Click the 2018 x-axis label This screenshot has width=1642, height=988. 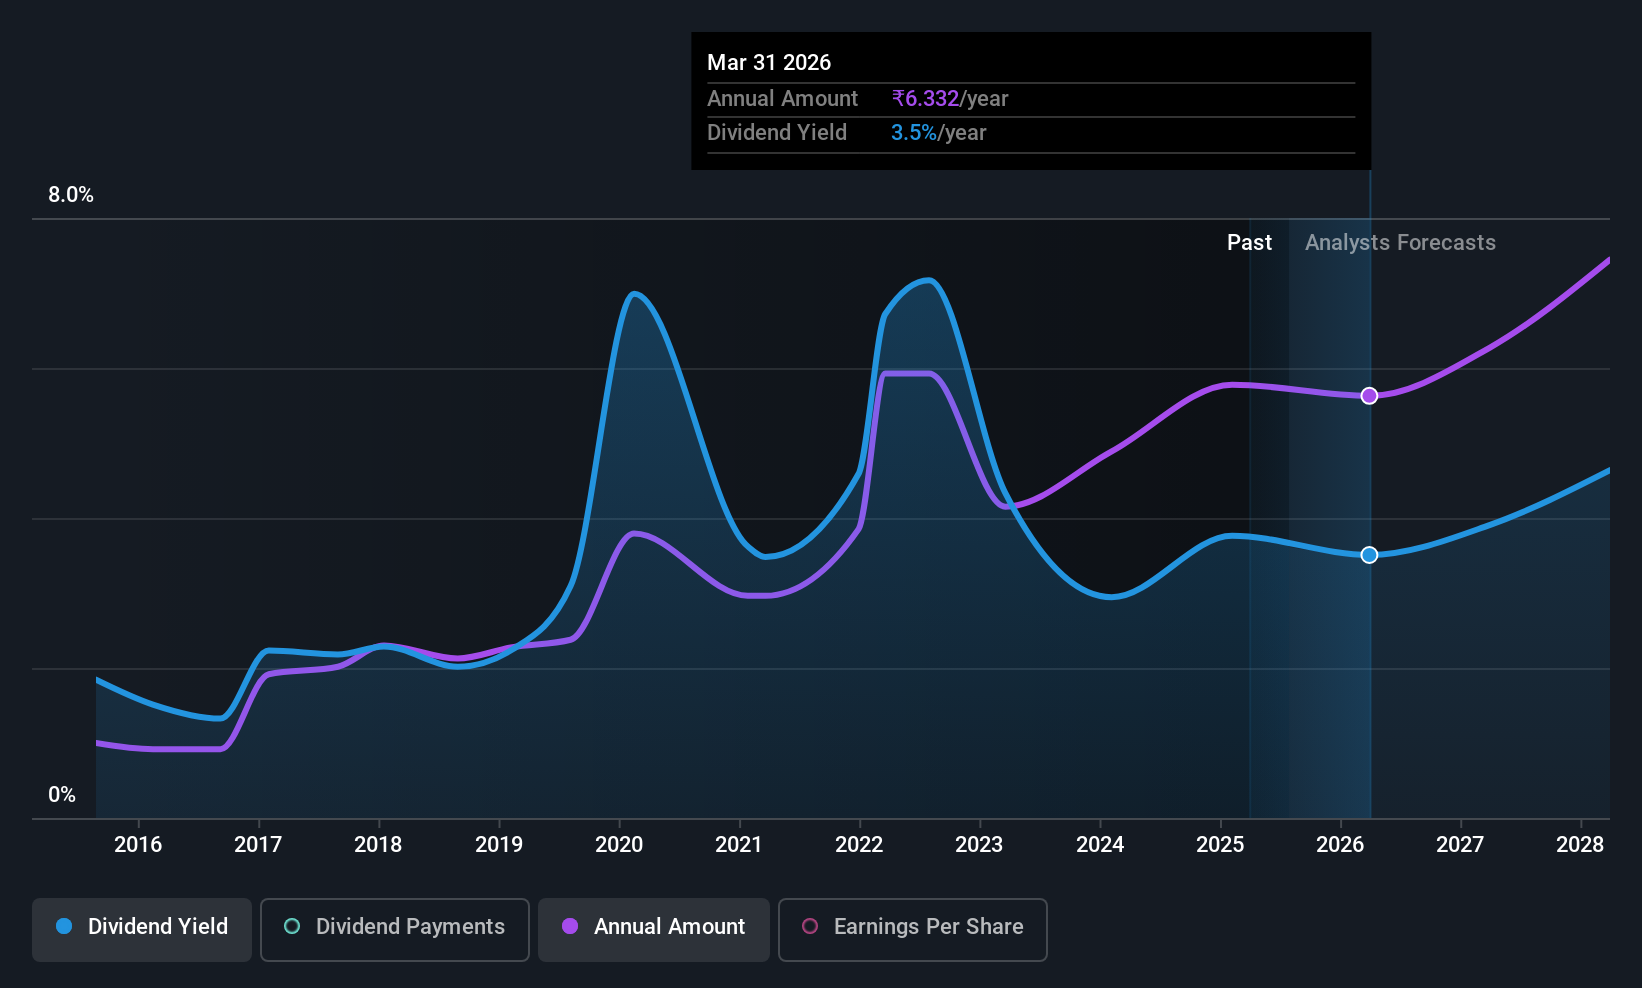click(x=378, y=845)
